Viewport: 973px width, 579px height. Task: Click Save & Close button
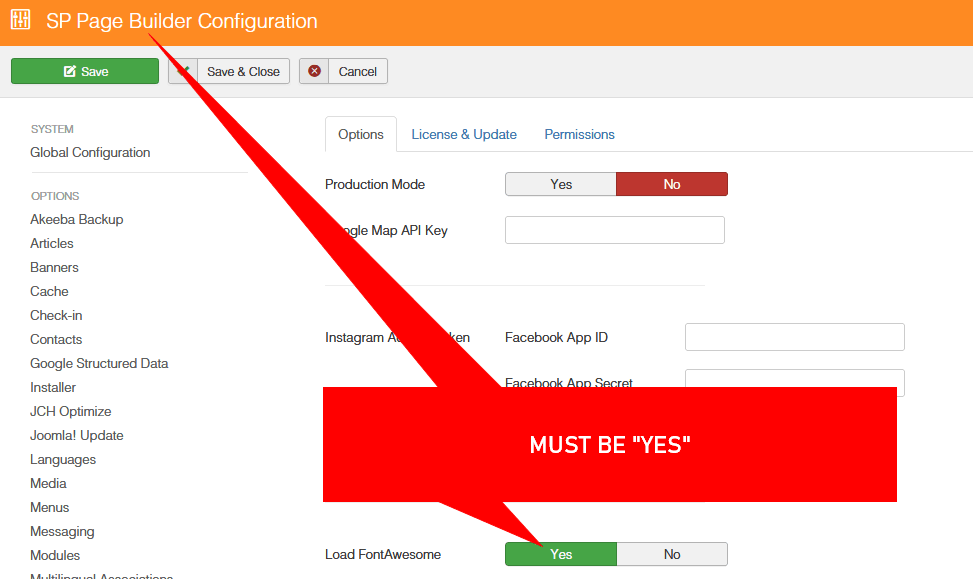[x=229, y=71]
